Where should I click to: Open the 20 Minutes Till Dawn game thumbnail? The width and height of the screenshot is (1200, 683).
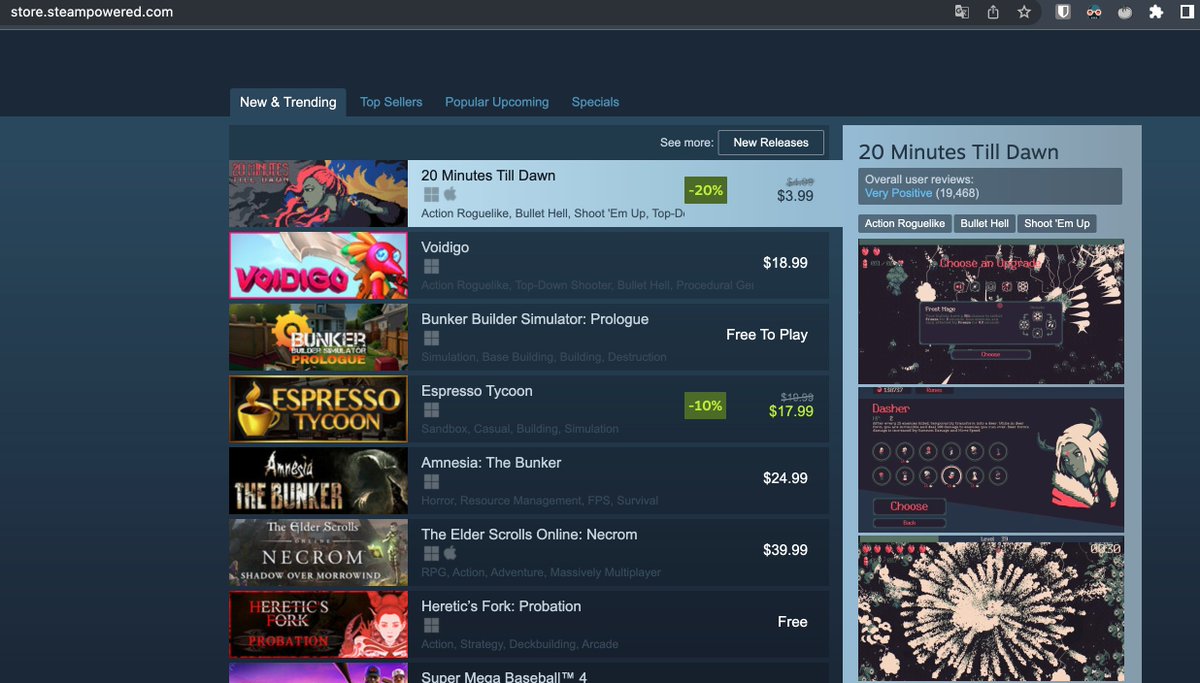[318, 194]
